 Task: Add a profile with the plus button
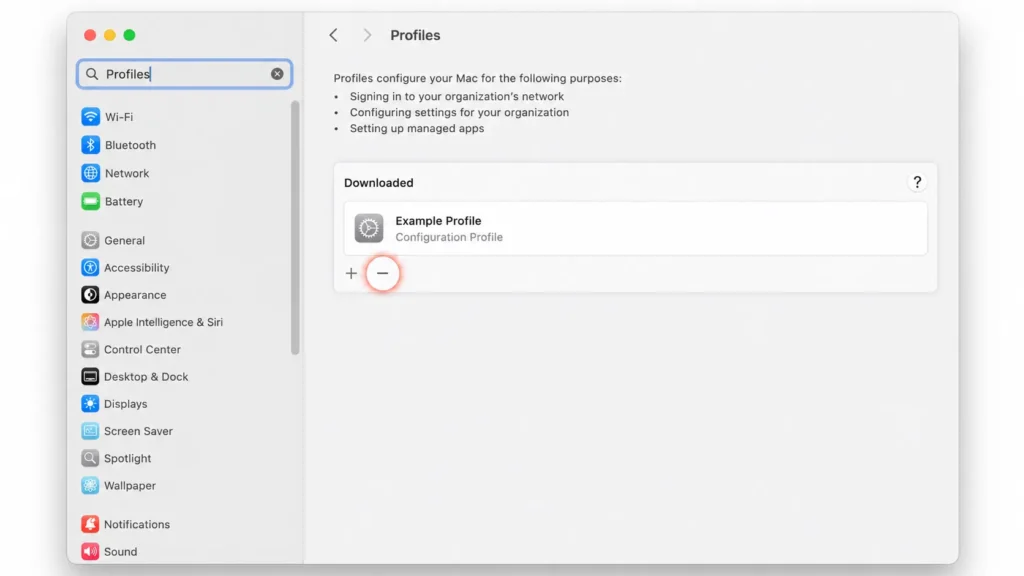click(351, 273)
